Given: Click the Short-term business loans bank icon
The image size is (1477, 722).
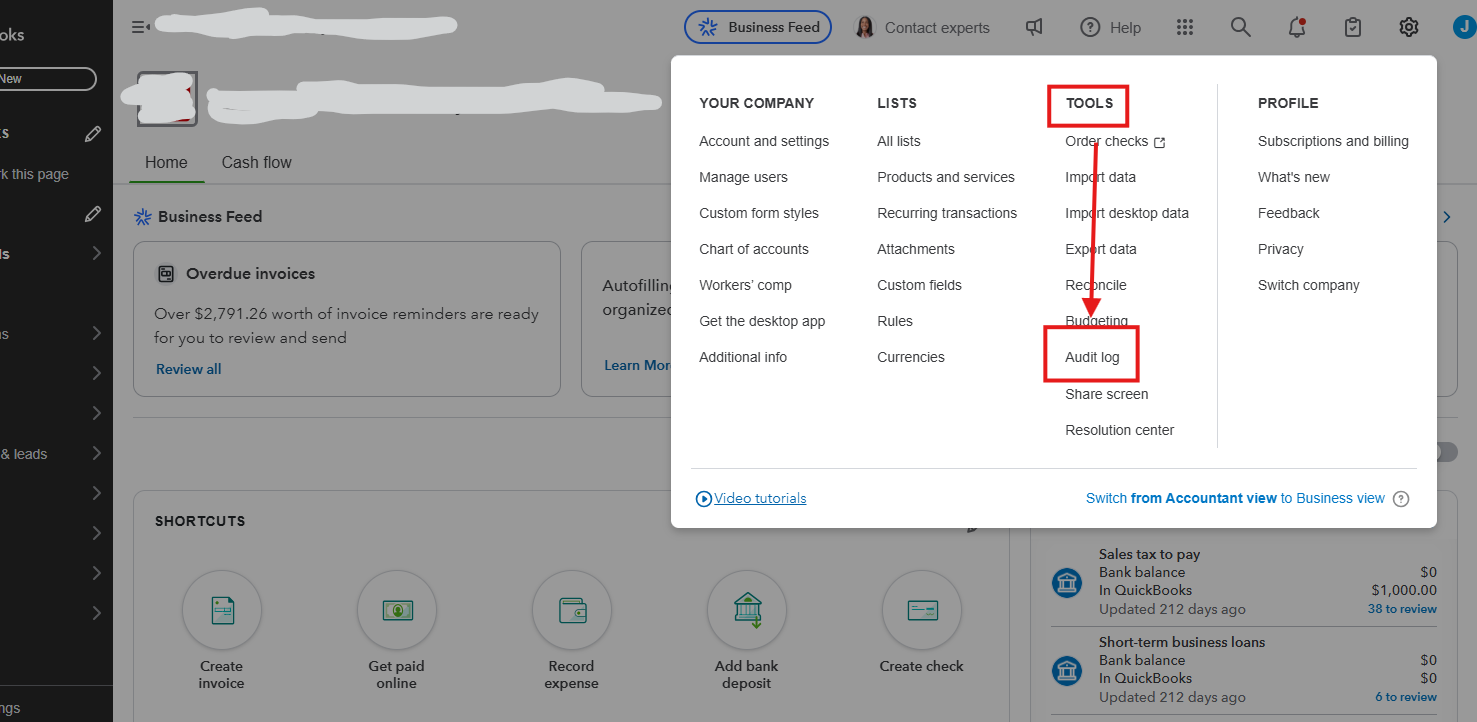Looking at the screenshot, I should (1067, 670).
